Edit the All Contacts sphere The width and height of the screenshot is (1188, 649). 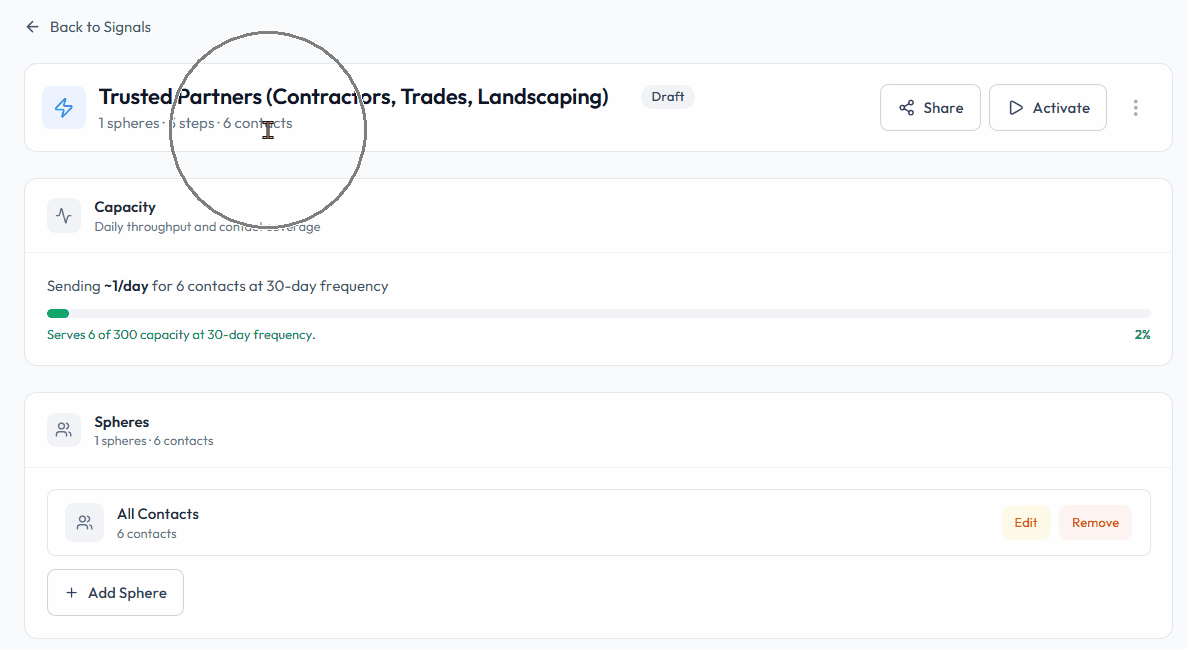1026,522
